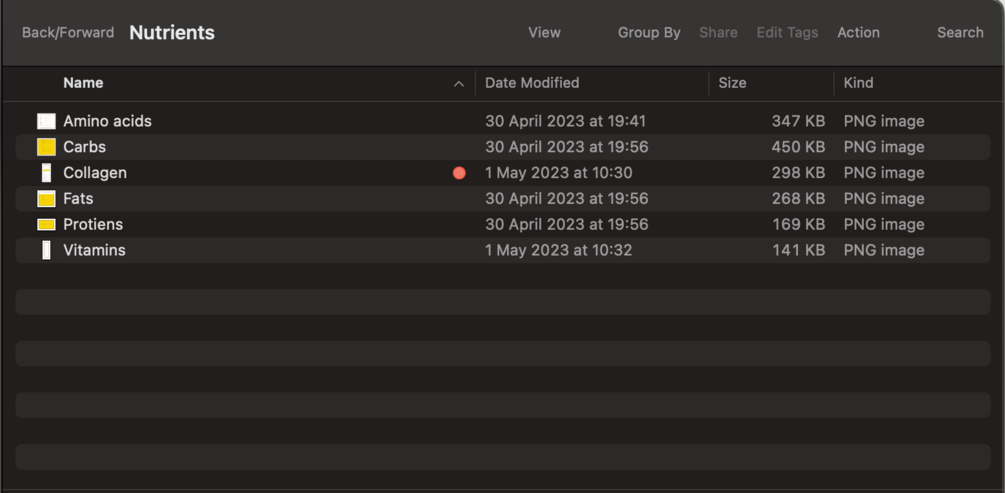Click the Collagen file thumbnail icon
The image size is (1005, 493).
click(46, 173)
